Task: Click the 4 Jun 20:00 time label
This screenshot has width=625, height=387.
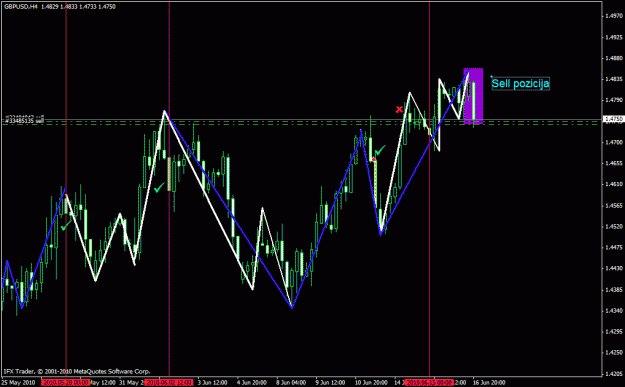Action: (x=252, y=383)
